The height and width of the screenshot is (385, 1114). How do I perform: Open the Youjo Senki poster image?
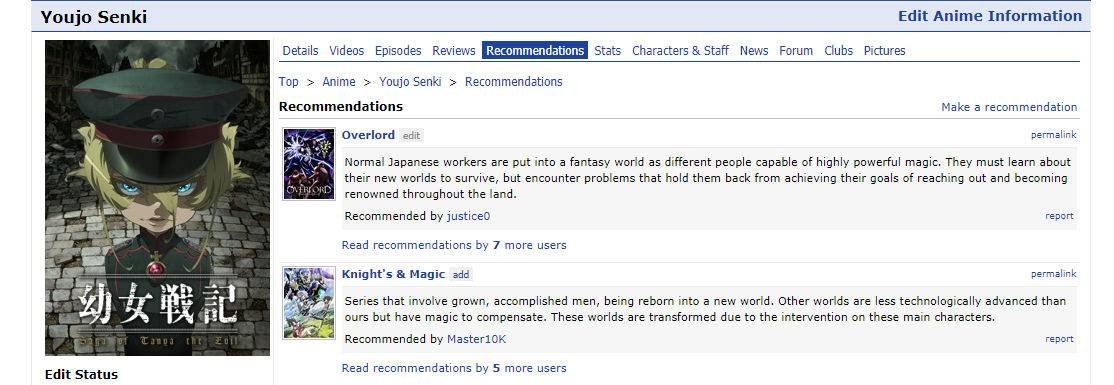point(157,197)
